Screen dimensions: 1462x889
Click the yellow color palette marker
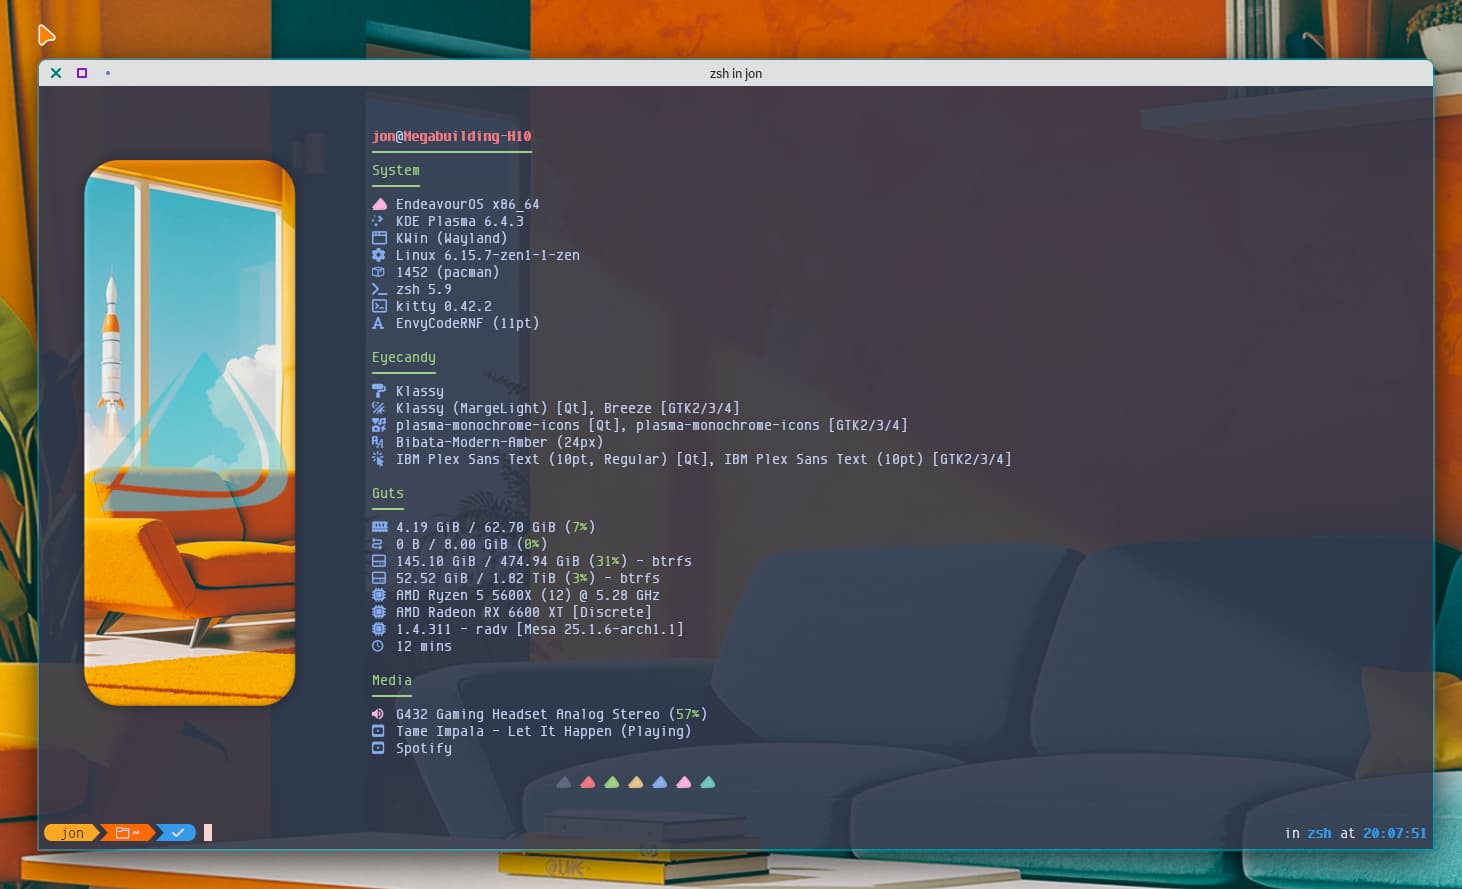tap(636, 782)
